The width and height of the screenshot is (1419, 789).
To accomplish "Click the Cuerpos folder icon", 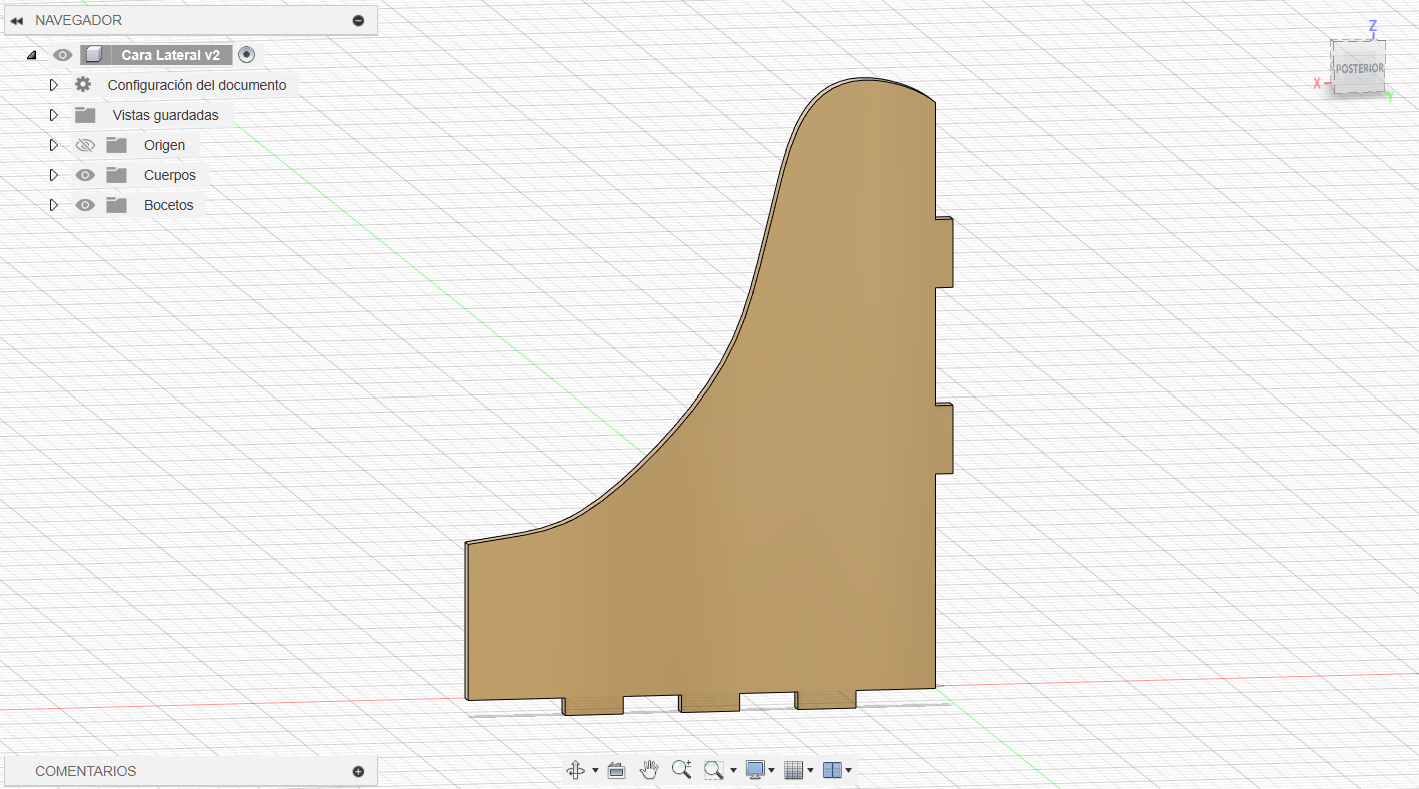I will [117, 175].
